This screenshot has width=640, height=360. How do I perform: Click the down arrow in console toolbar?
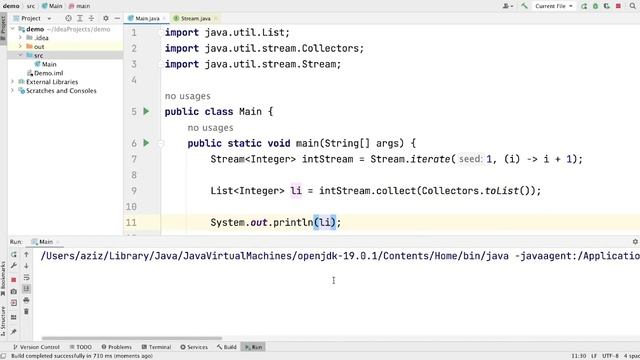coord(27,266)
